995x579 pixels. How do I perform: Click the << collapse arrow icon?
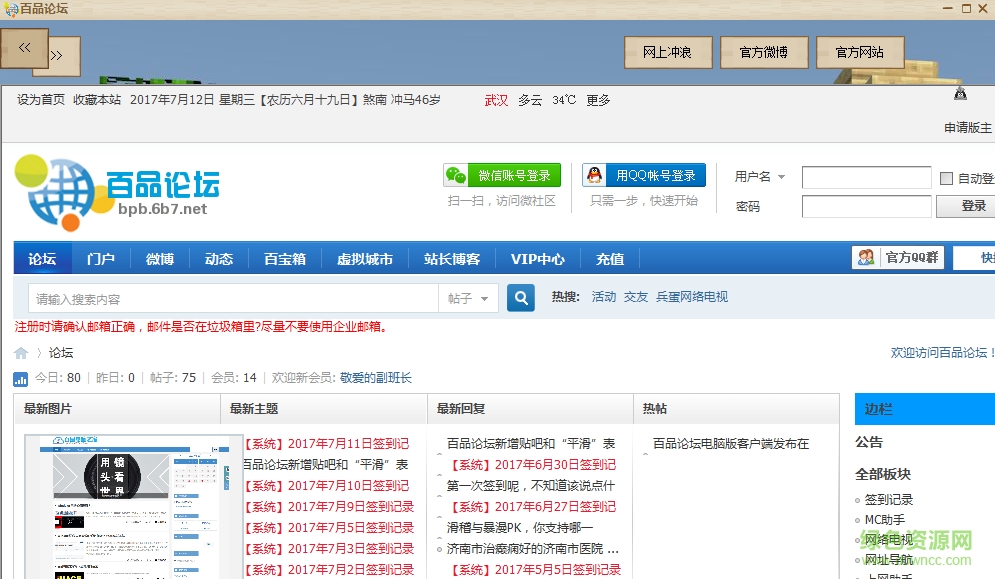point(24,48)
